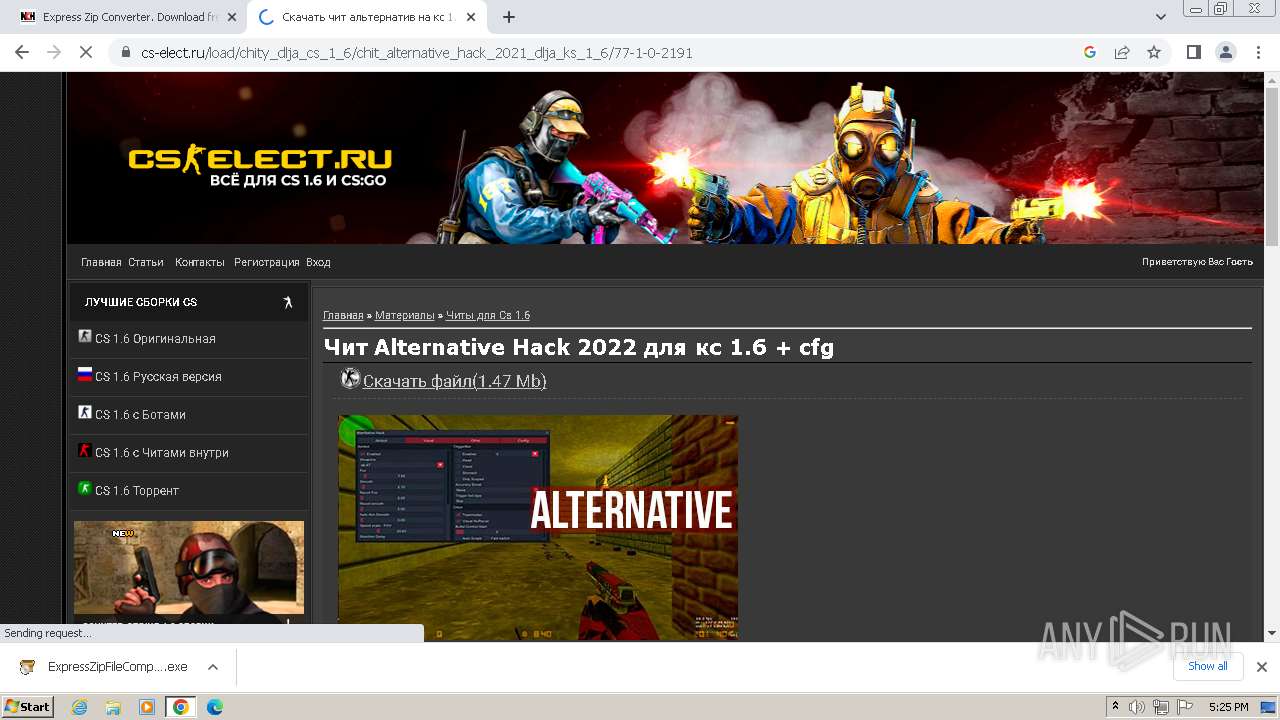Toggle browser side panel

tap(1193, 52)
